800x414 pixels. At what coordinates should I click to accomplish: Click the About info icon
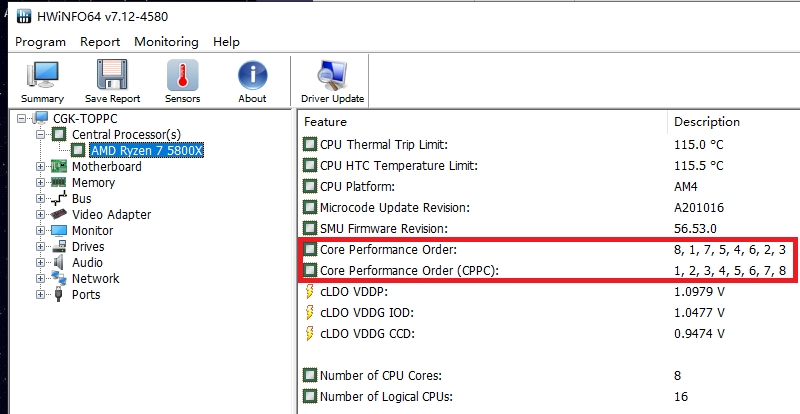coord(252,80)
